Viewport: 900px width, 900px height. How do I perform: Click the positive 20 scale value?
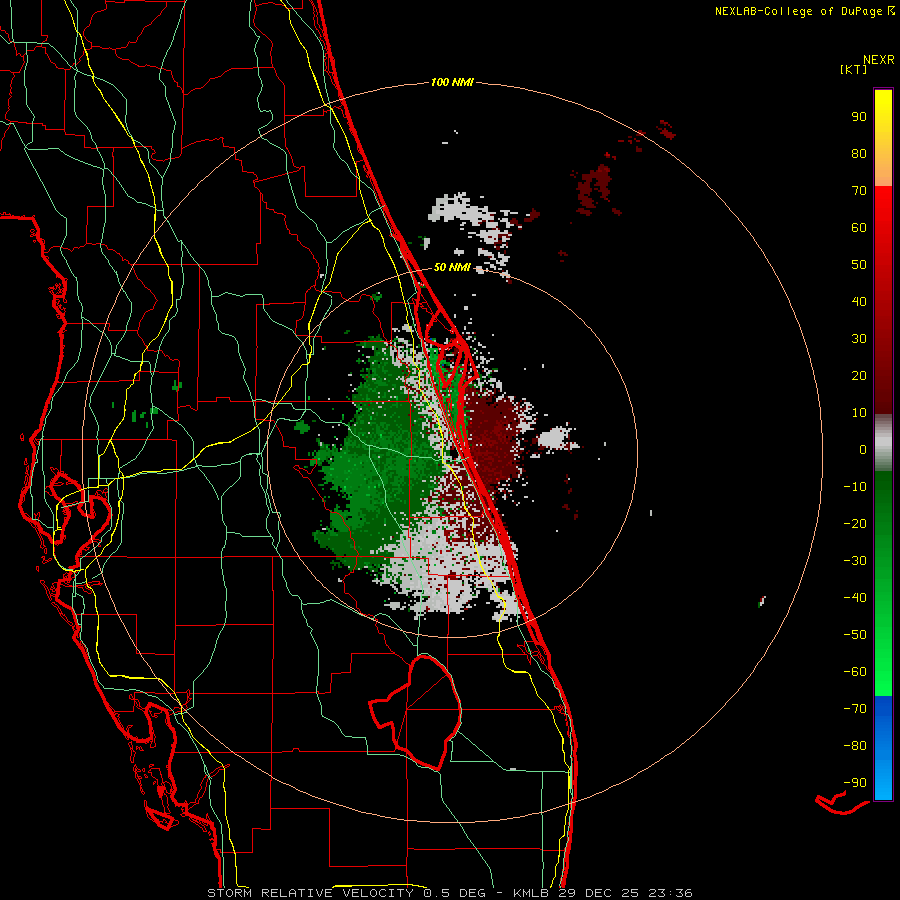coord(859,375)
